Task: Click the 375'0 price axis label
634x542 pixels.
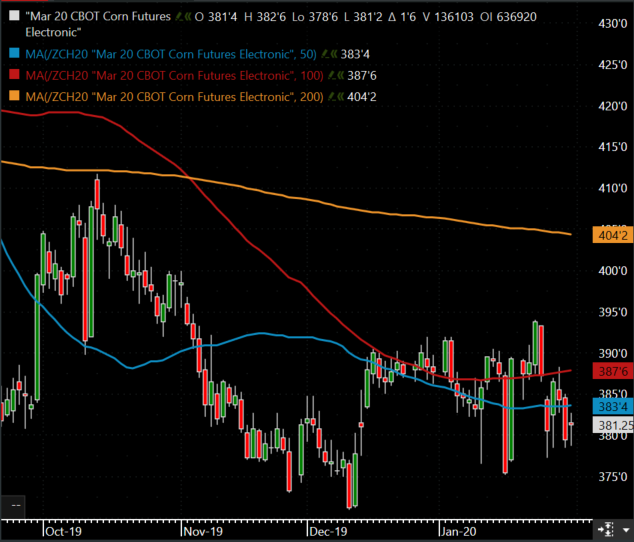Action: coord(613,476)
